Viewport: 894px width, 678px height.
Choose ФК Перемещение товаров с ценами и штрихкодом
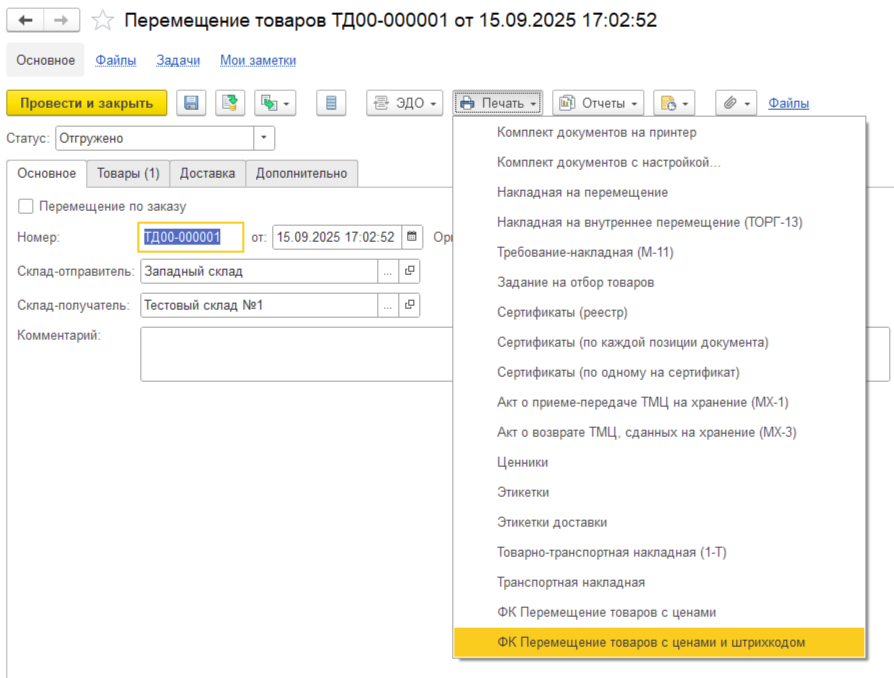[x=659, y=643]
